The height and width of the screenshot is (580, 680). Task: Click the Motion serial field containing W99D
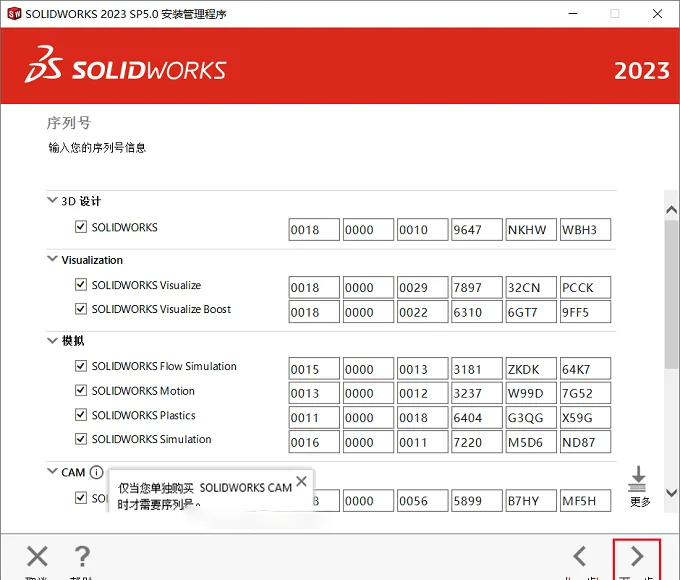pos(531,393)
